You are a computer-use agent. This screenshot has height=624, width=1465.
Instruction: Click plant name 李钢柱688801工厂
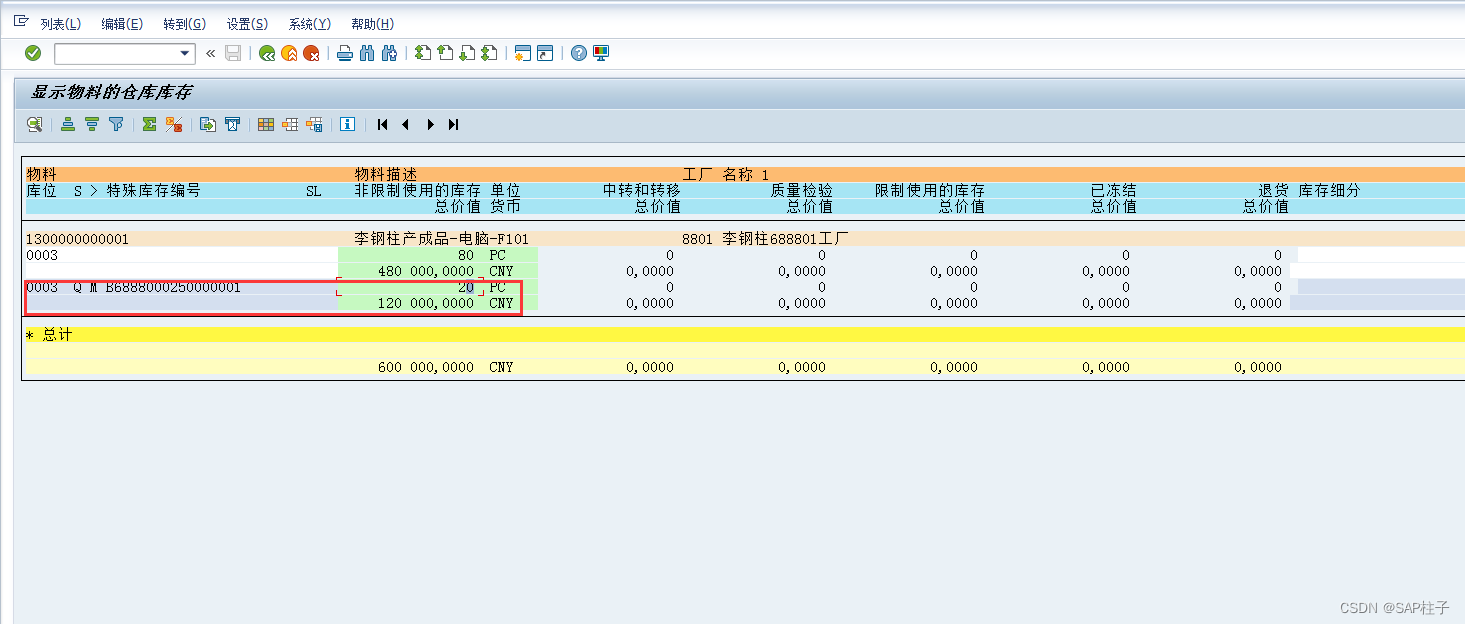tap(786, 239)
